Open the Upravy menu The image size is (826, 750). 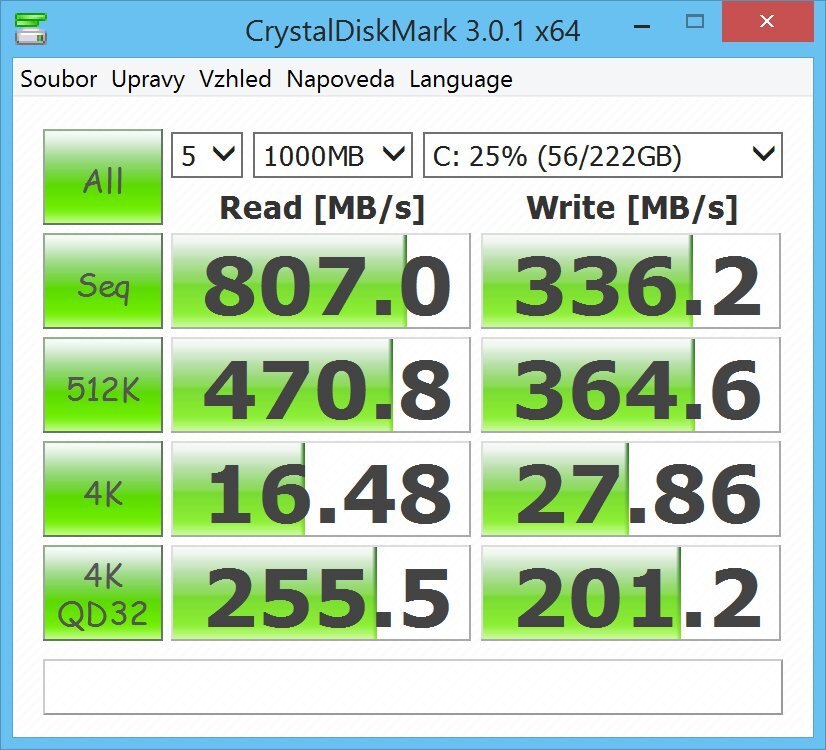point(148,80)
